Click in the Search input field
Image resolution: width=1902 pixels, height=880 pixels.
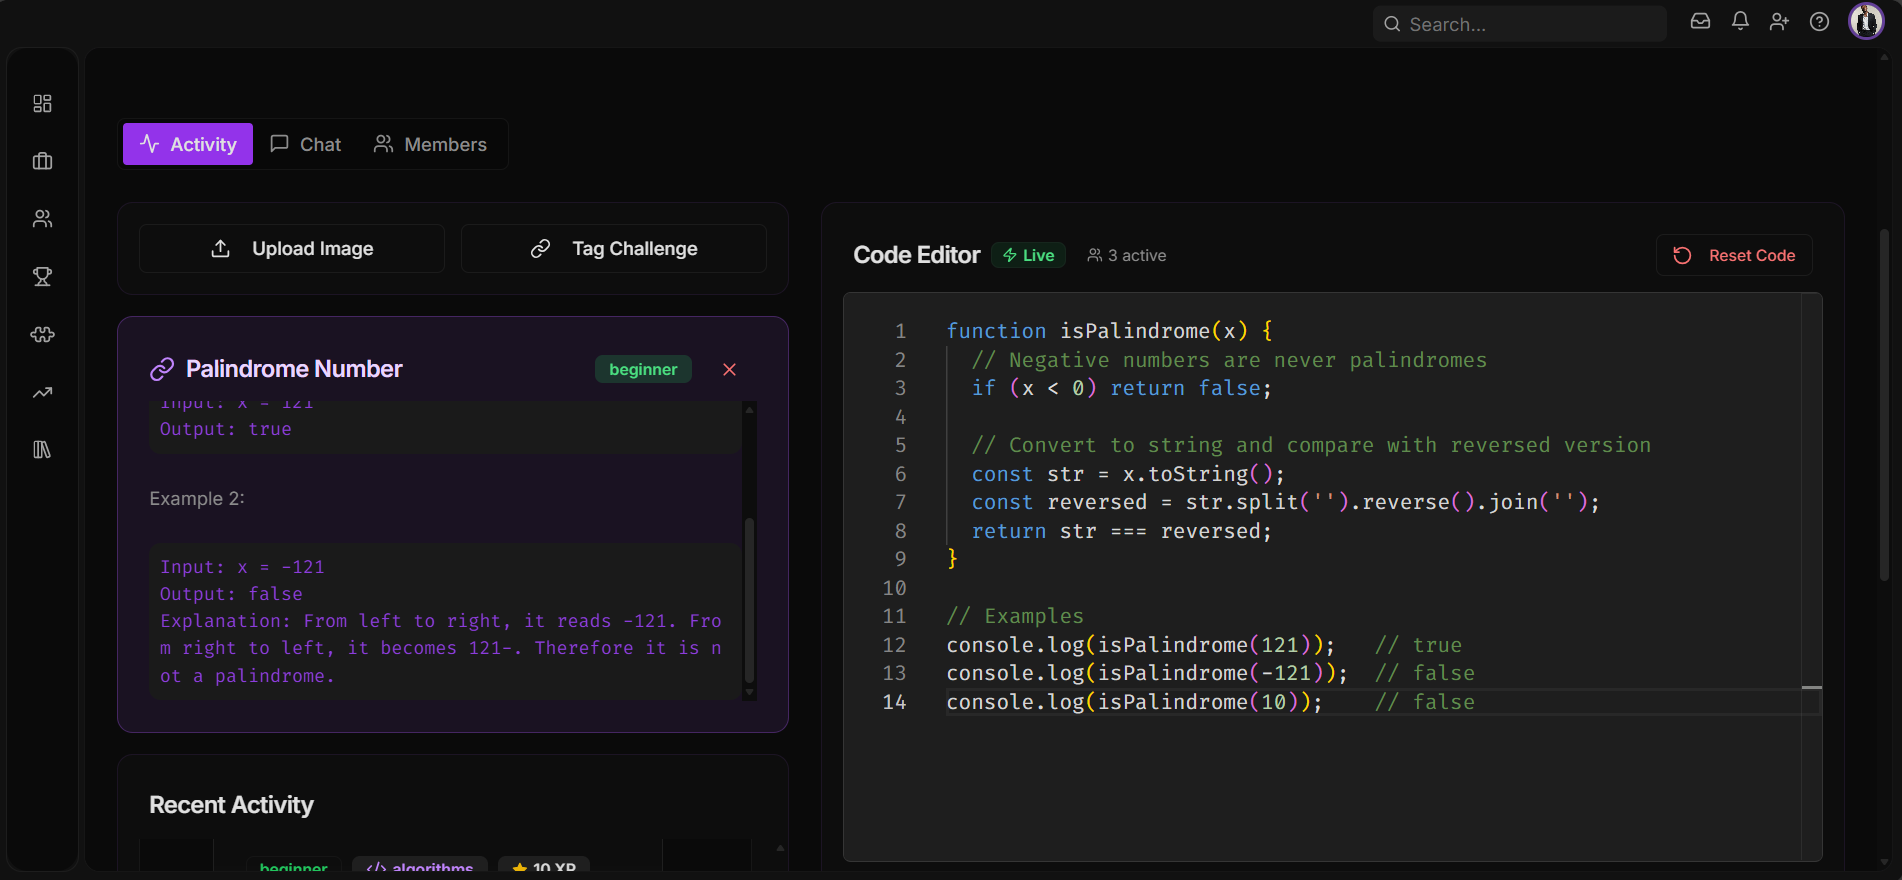tap(1530, 24)
